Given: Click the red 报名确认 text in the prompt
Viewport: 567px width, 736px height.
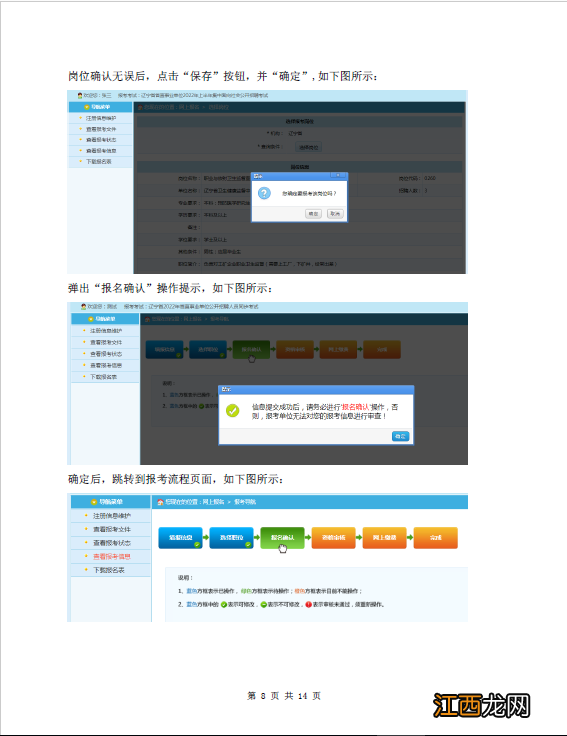Looking at the screenshot, I should pyautogui.click(x=355, y=407).
